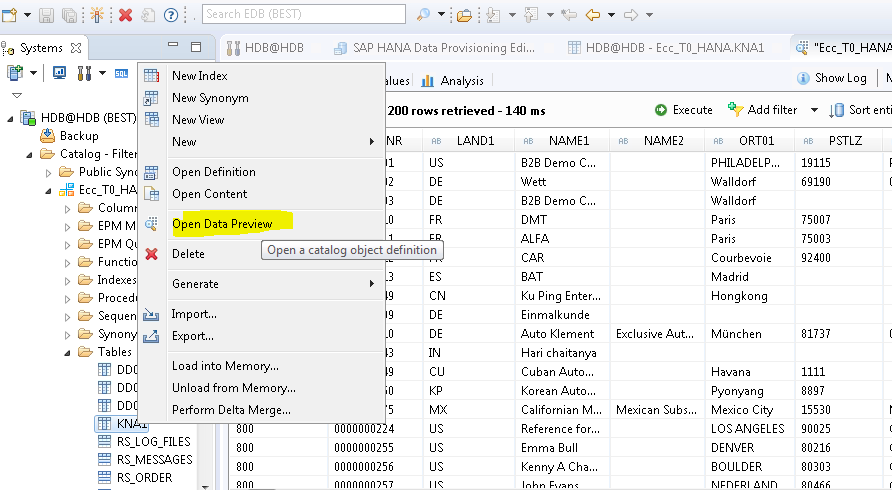Close the Systems view tab
The height and width of the screenshot is (490, 892).
click(76, 48)
